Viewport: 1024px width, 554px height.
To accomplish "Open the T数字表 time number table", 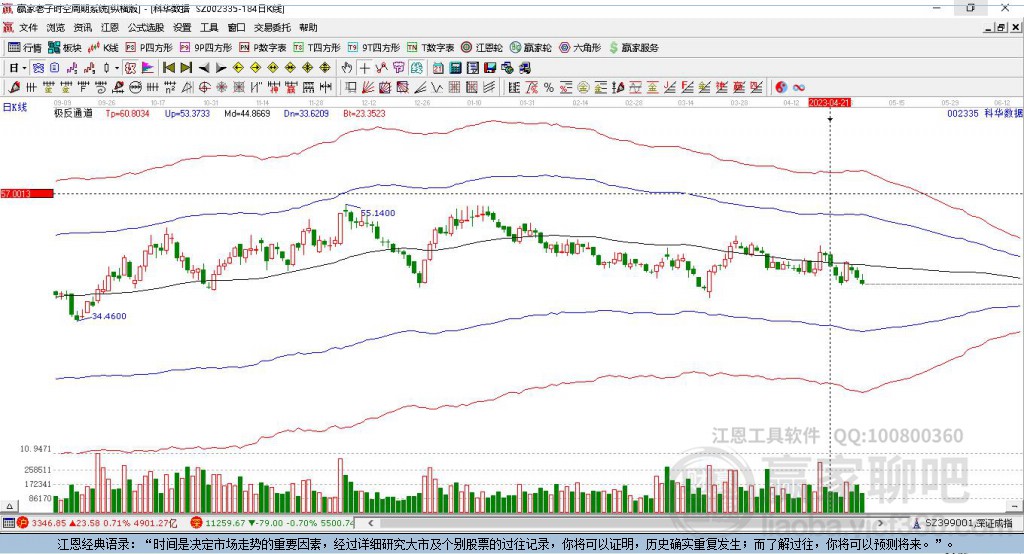I will [x=430, y=48].
